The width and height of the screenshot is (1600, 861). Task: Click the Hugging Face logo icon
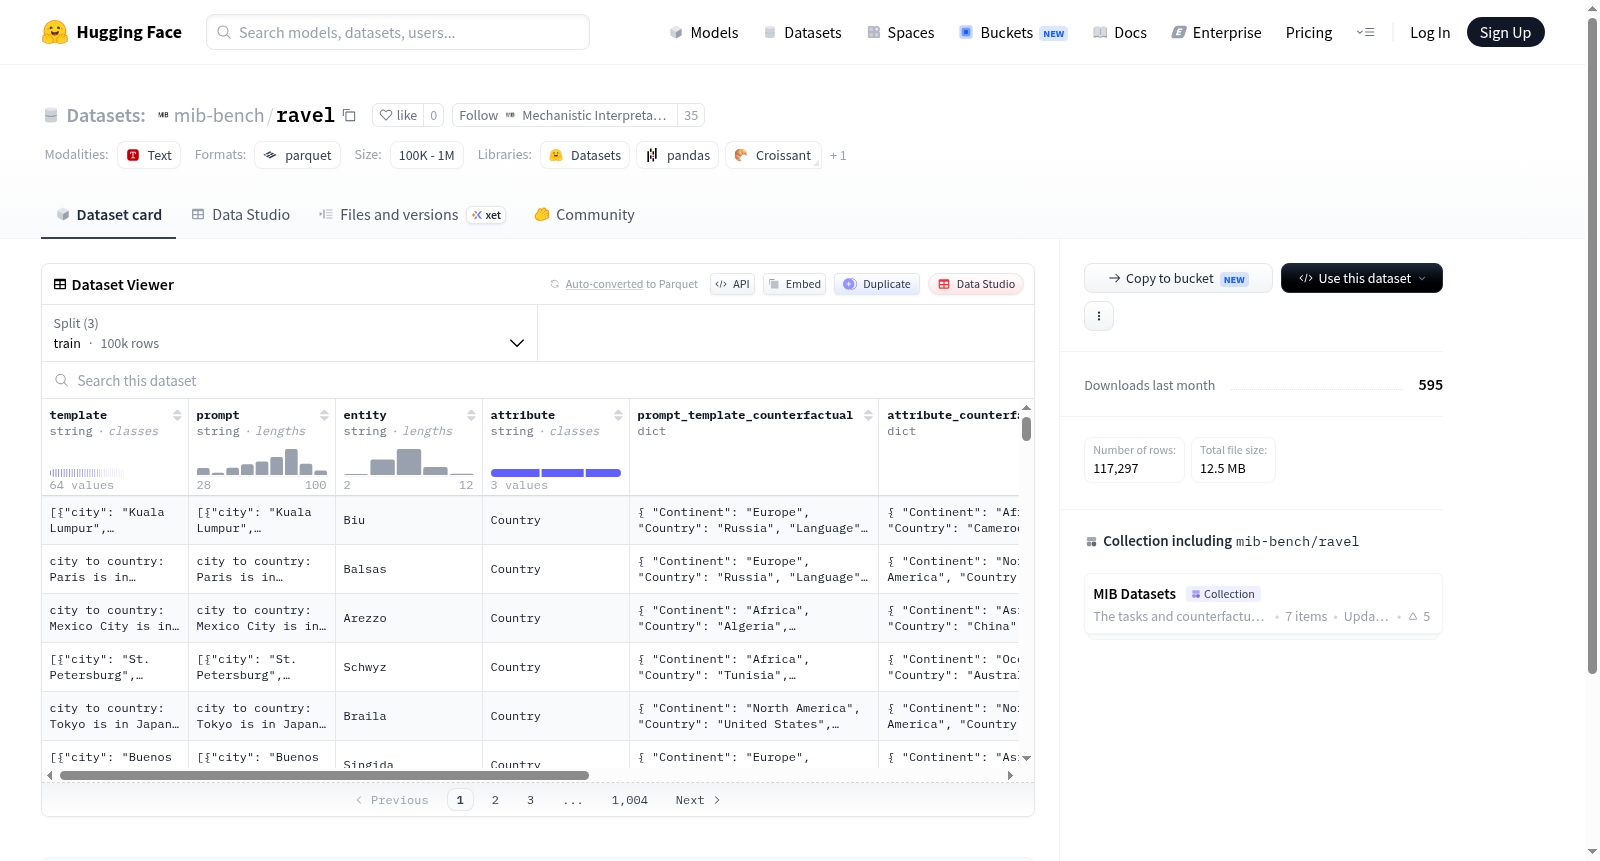tap(55, 32)
